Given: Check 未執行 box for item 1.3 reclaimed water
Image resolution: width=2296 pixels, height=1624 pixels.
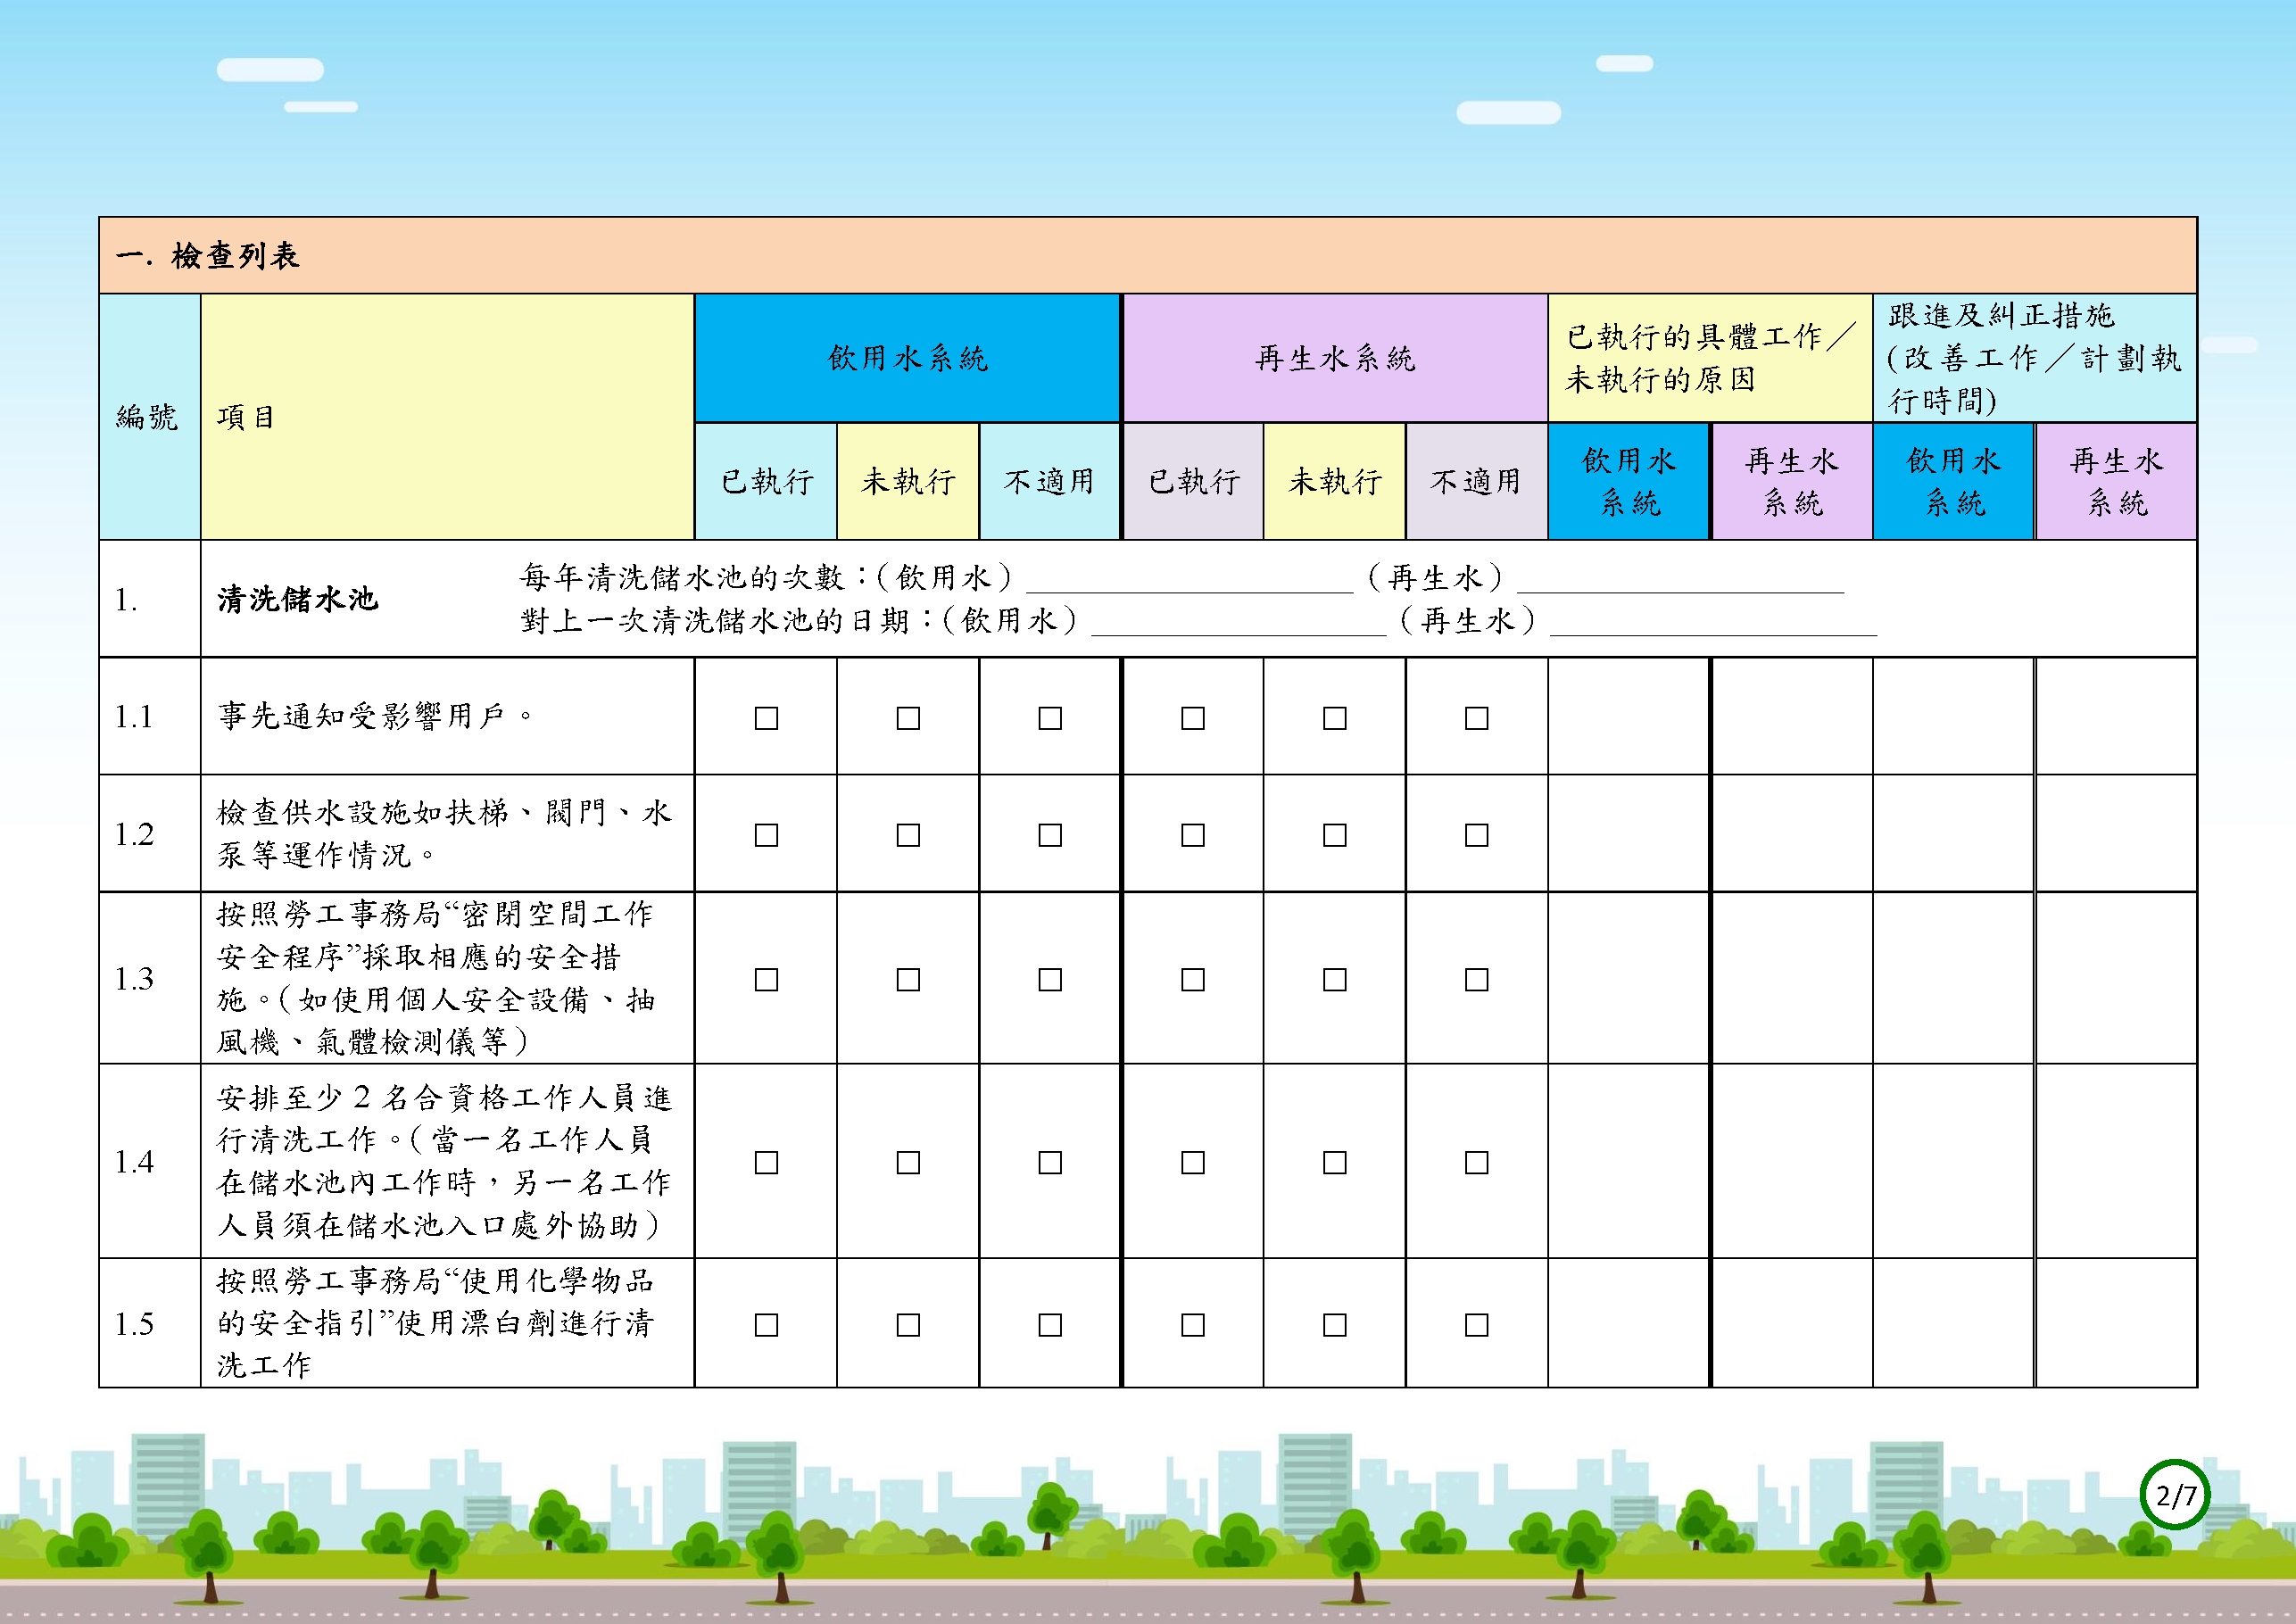Looking at the screenshot, I should point(1335,980).
